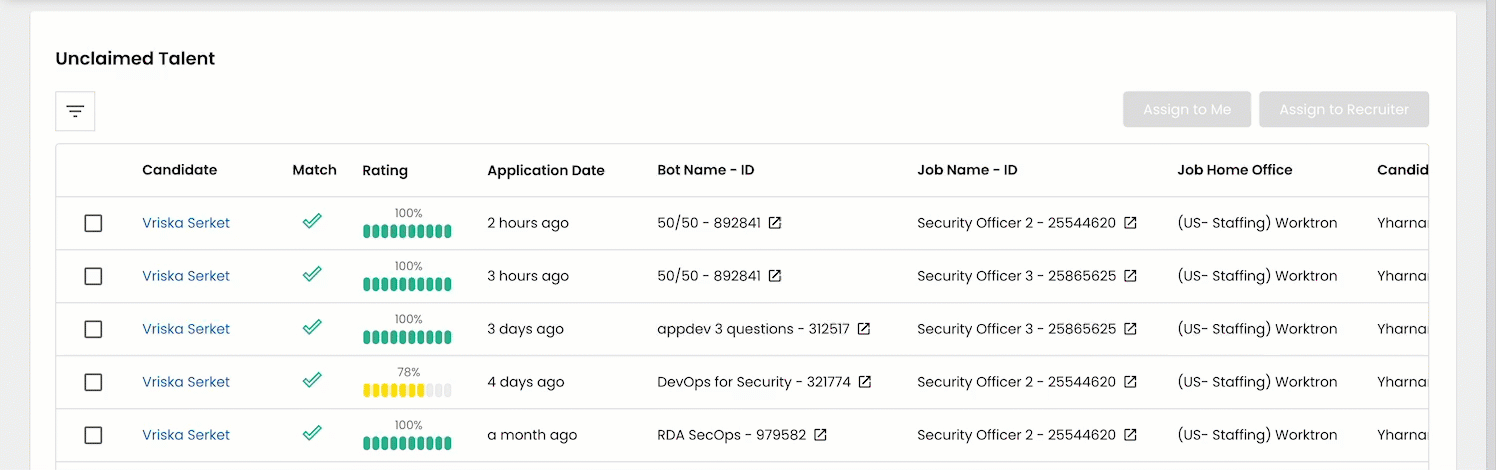Tick checkbox for the 3 hours ago application
1496x470 pixels.
[93, 276]
